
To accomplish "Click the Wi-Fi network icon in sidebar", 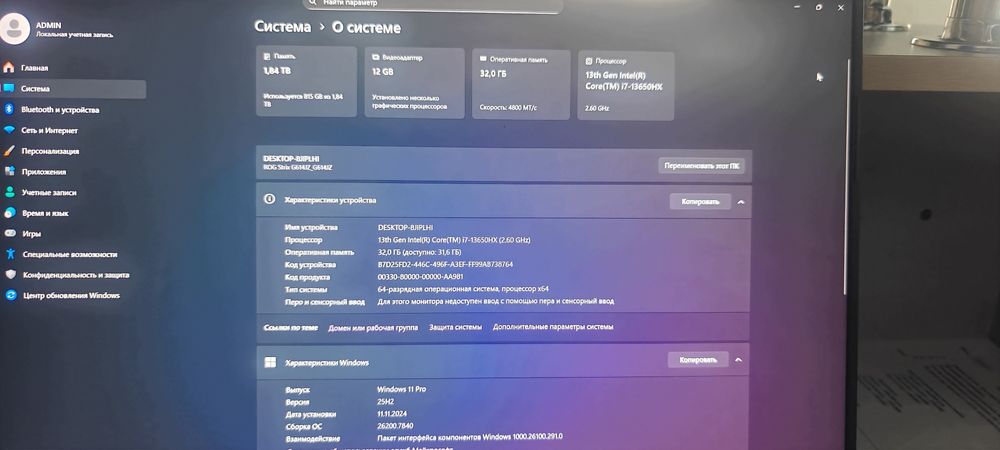I will point(9,130).
